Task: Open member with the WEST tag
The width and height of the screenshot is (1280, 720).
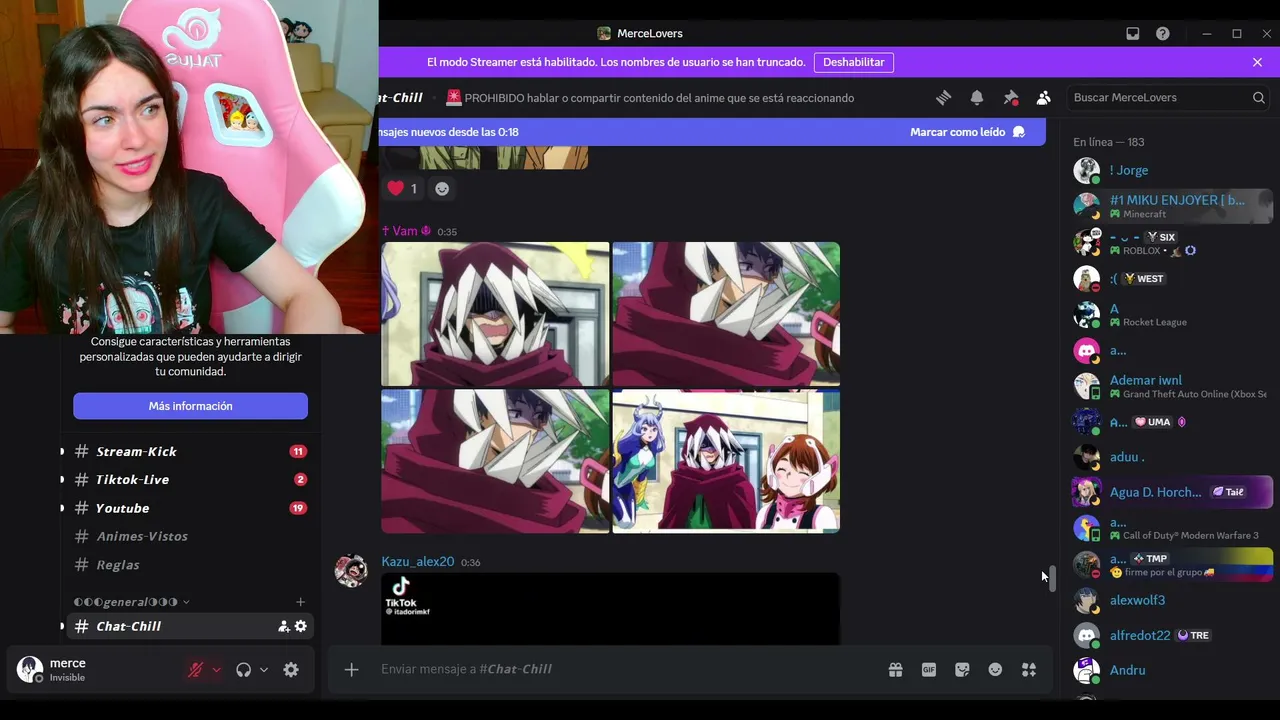Action: point(1170,278)
